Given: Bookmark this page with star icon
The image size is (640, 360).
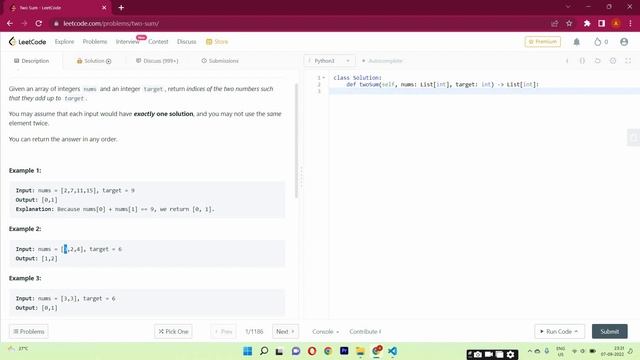Looking at the screenshot, I should (x=569, y=24).
